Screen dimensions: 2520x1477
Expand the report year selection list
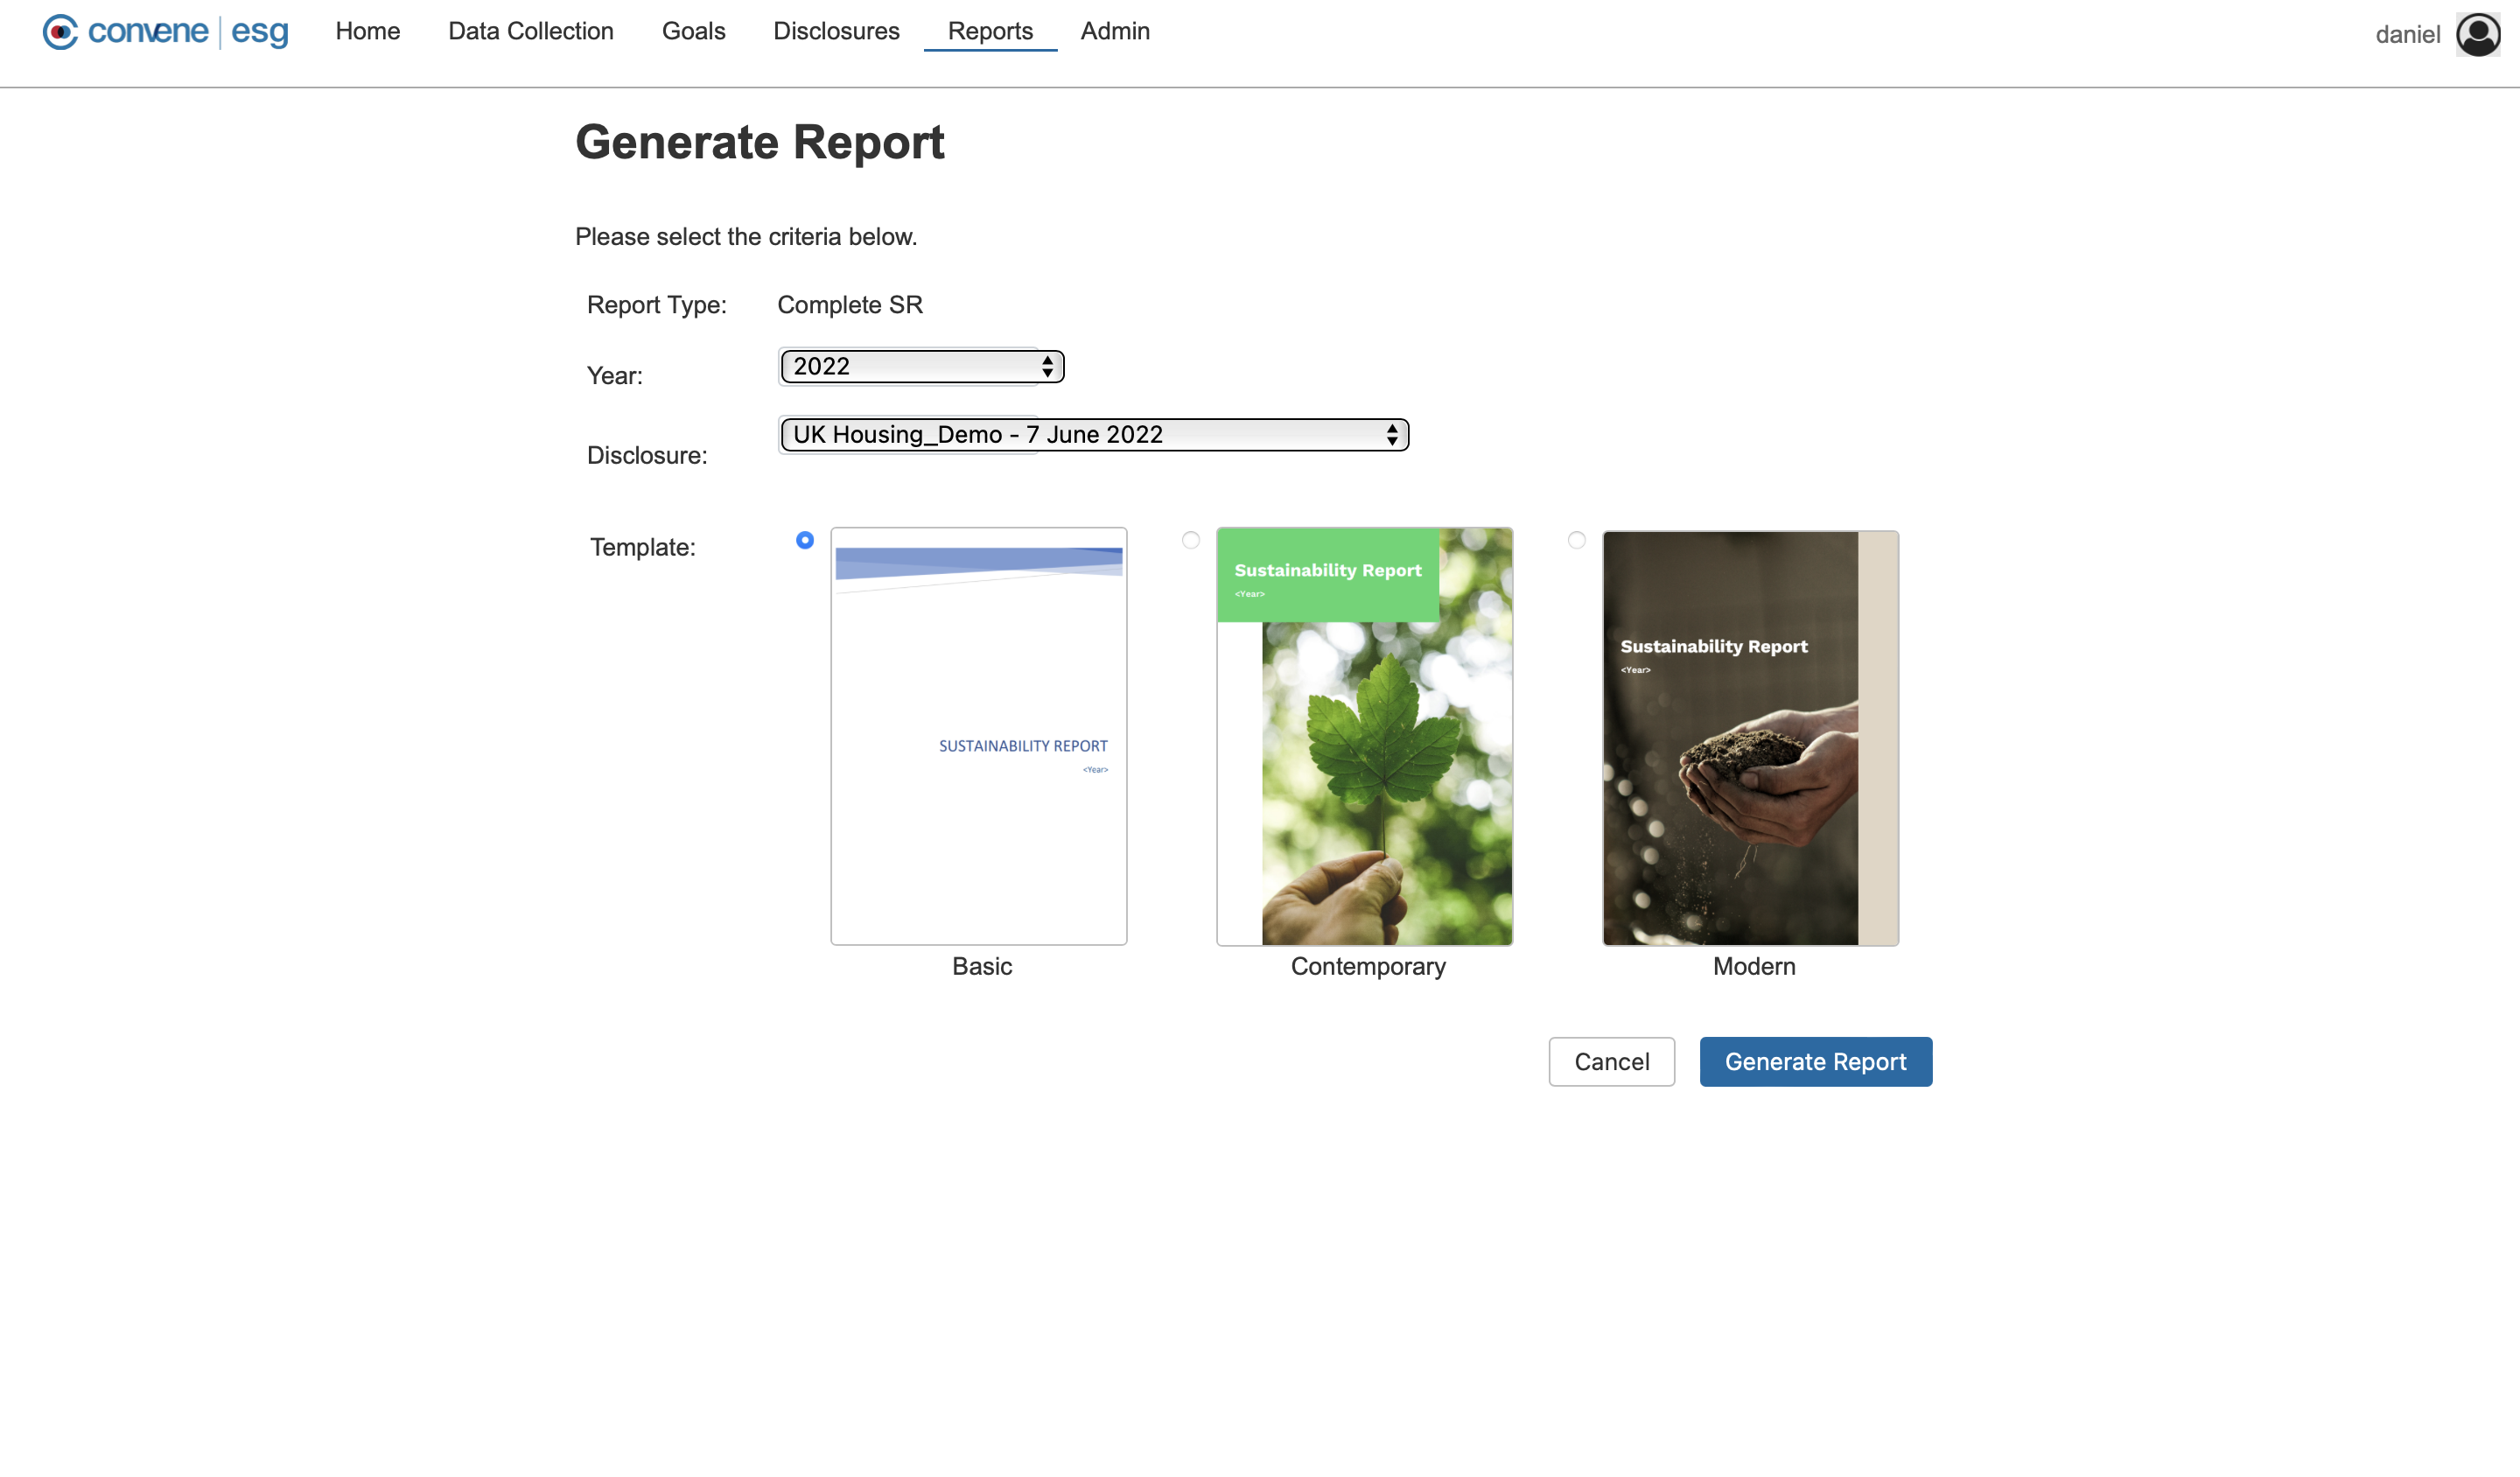[x=918, y=366]
